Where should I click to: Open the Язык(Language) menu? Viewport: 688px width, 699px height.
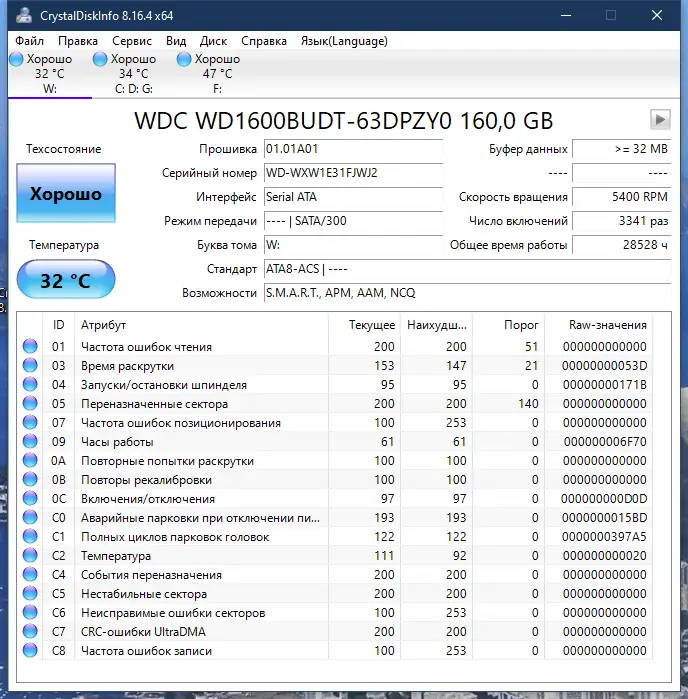(344, 41)
